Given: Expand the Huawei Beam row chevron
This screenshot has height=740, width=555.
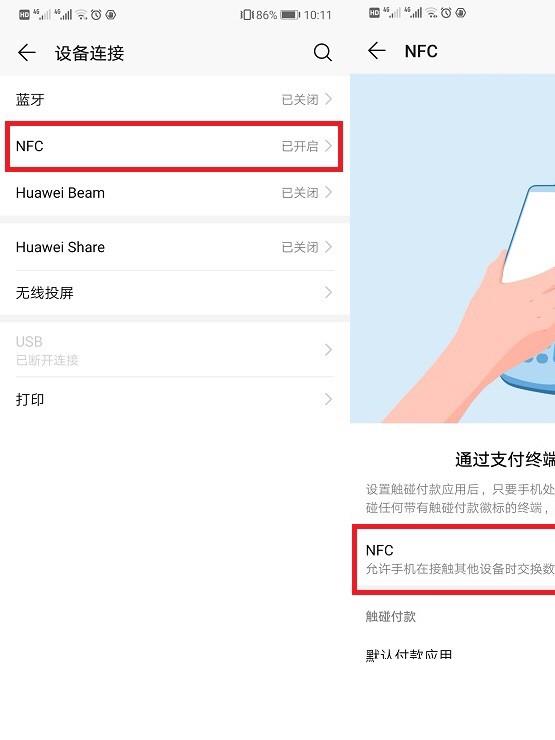Looking at the screenshot, I should click(x=328, y=193).
